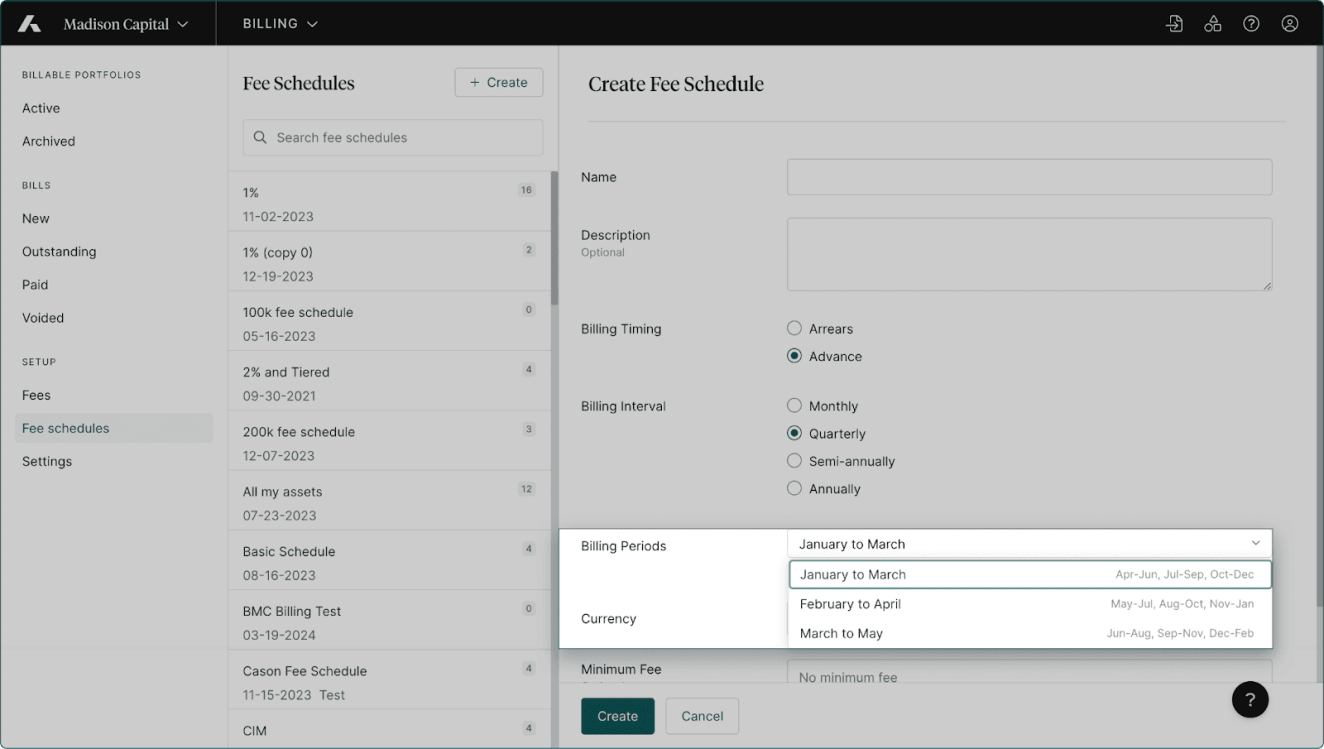Screen dimensions: 1324x749
Task: Open Settings in the Setup section
Action: pyautogui.click(x=47, y=461)
